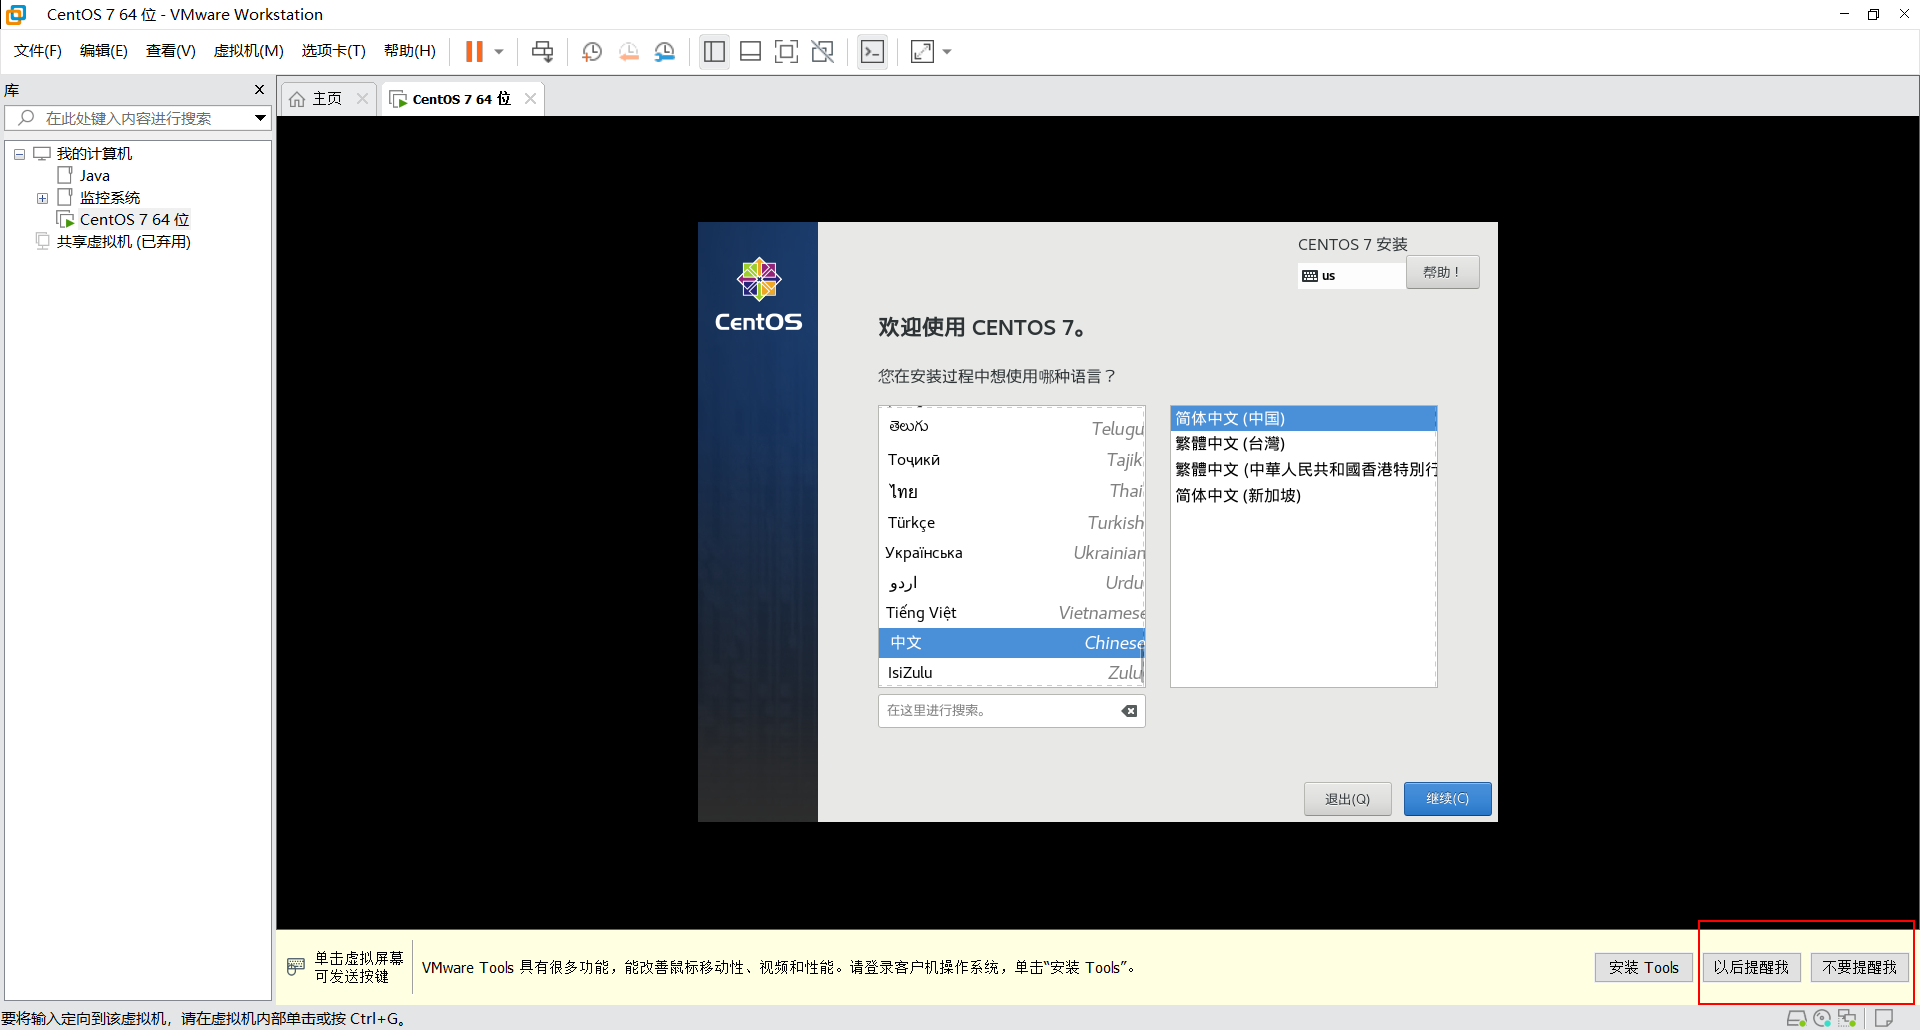Screen dimensions: 1920x1030
Task: Toggle the thumbnail bar view icon
Action: pos(750,51)
